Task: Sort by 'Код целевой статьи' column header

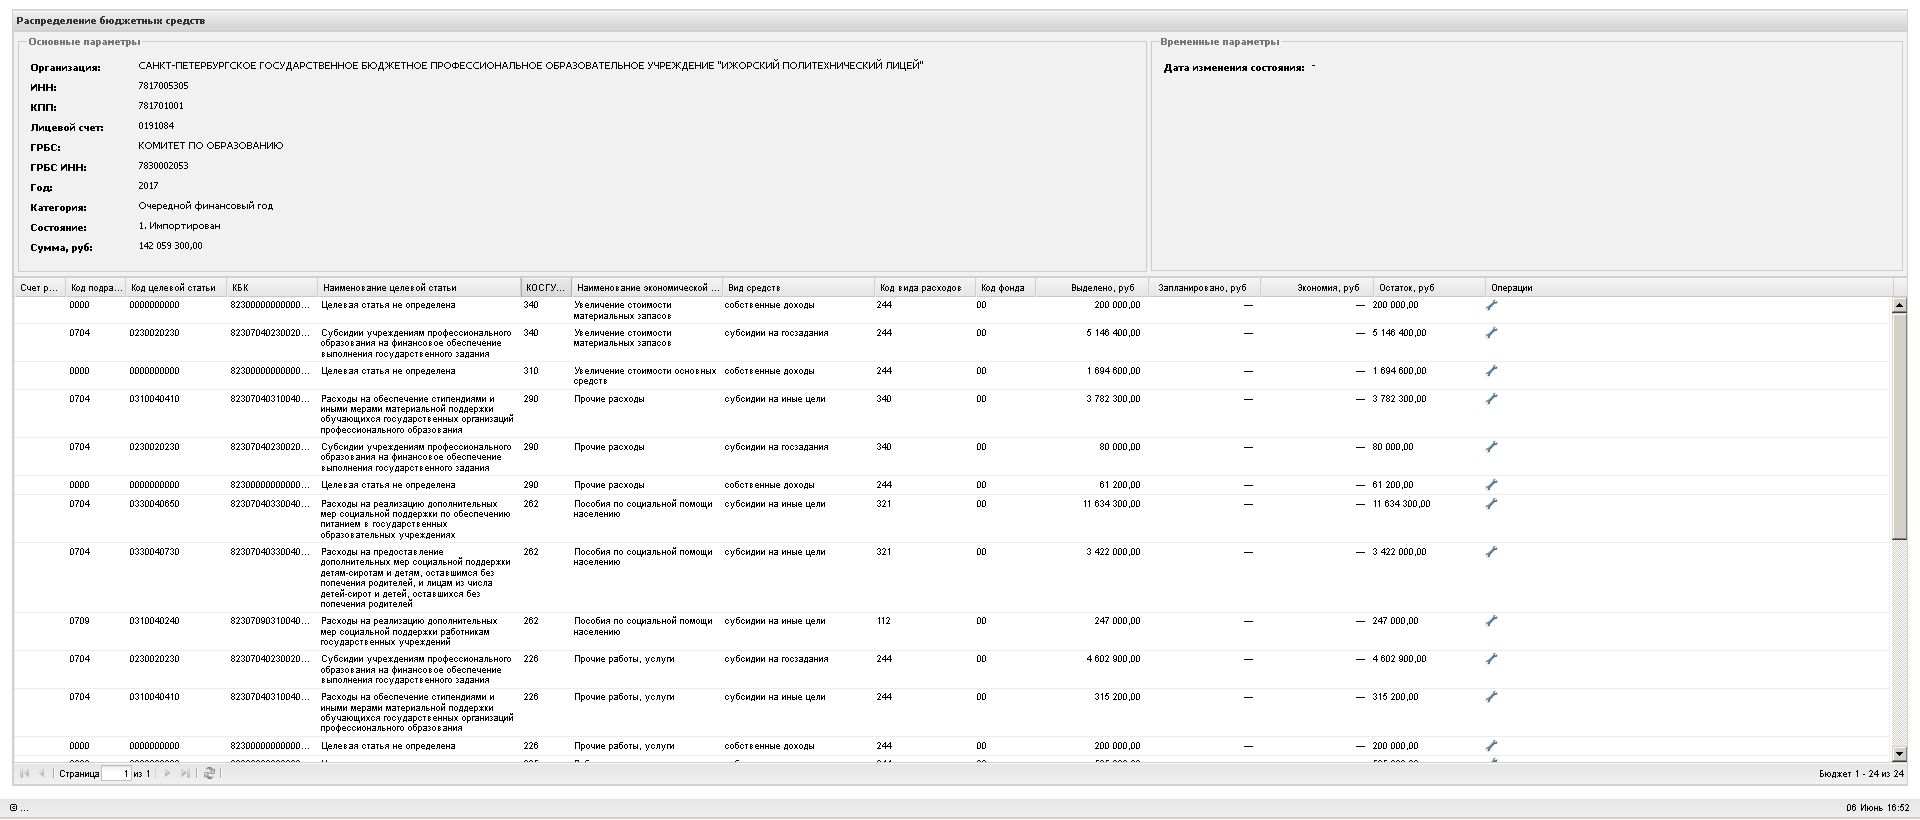Action: click(x=176, y=288)
